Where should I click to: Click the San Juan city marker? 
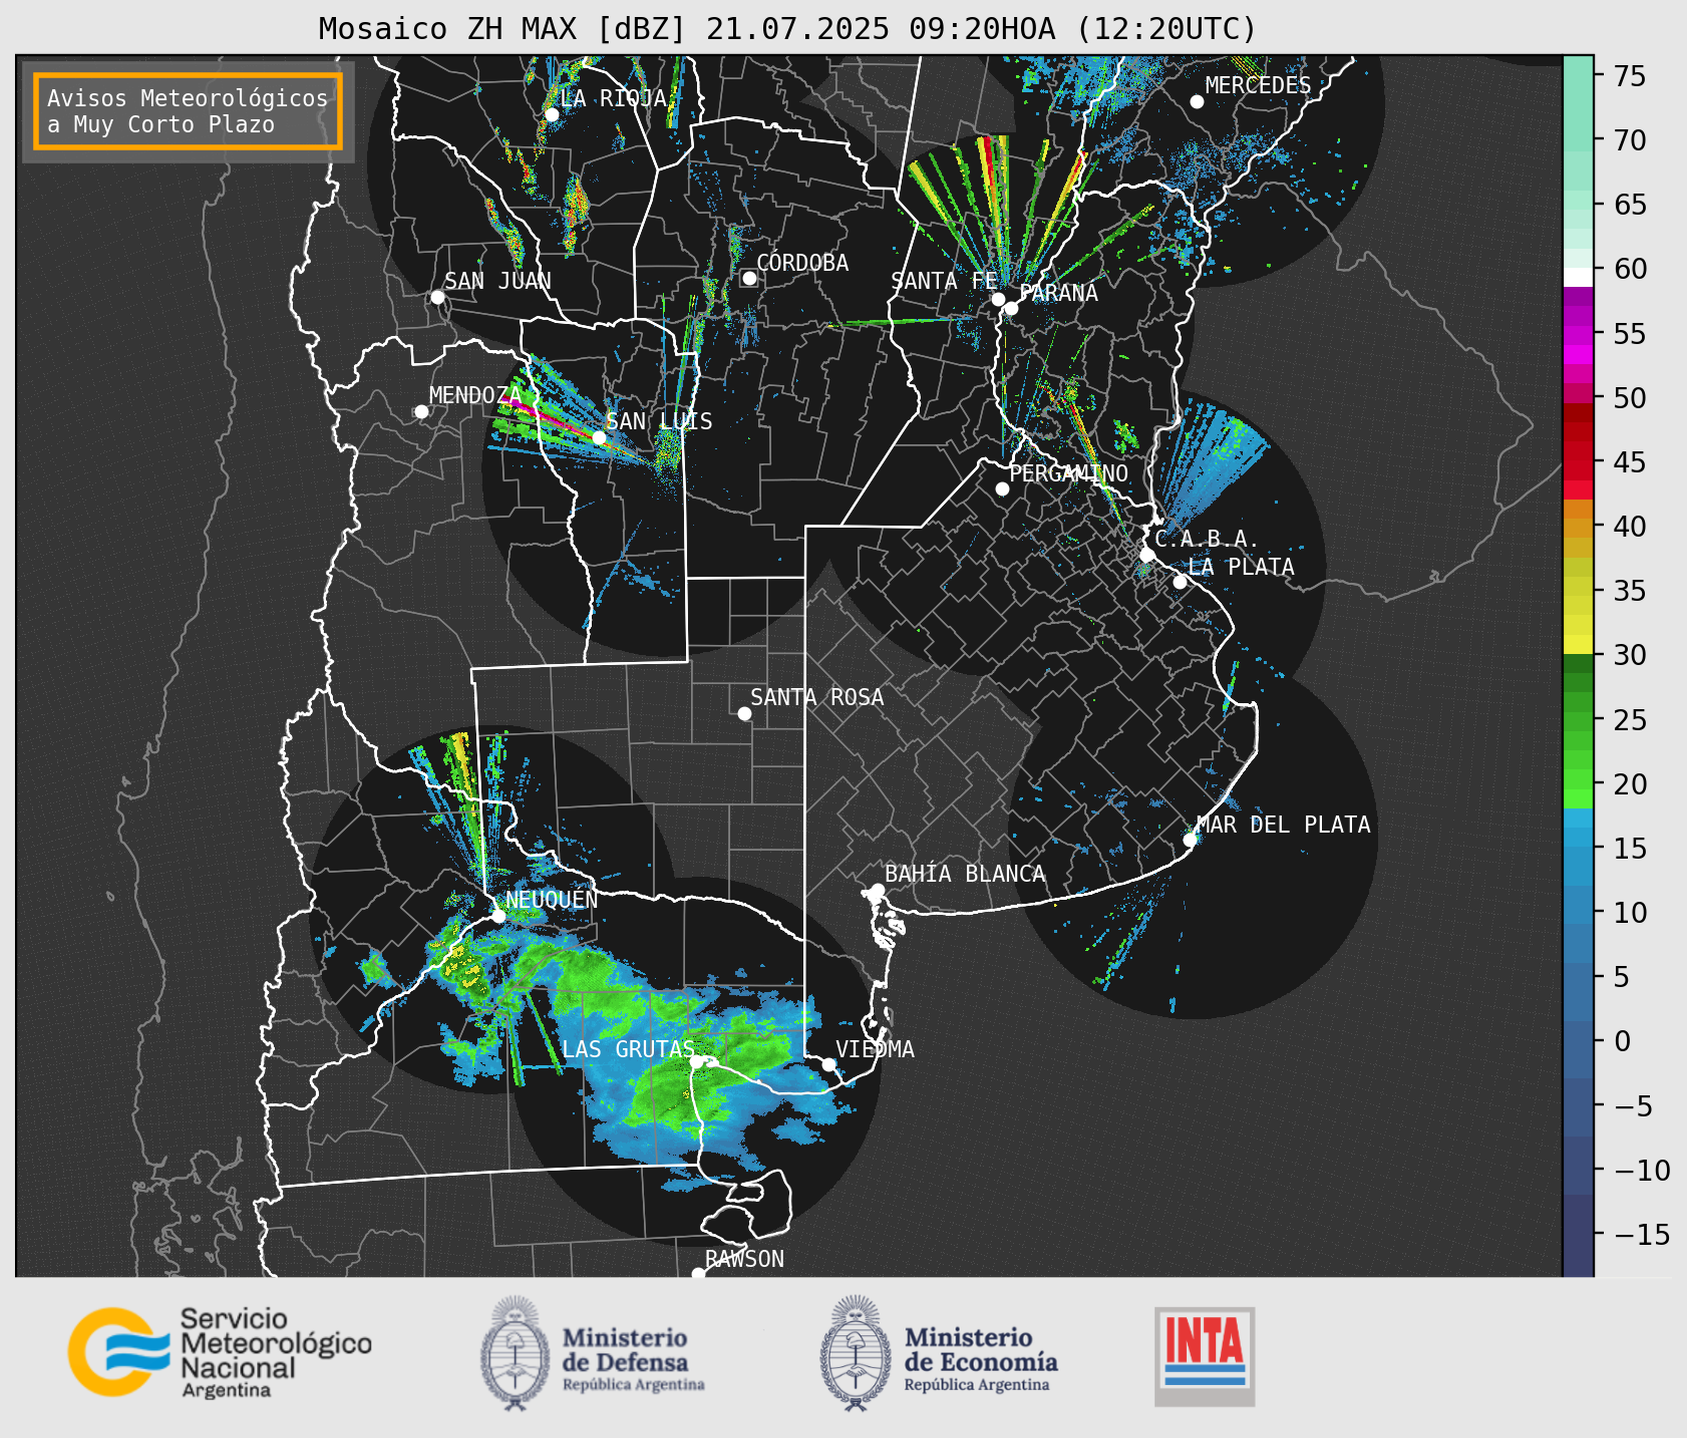(x=437, y=297)
